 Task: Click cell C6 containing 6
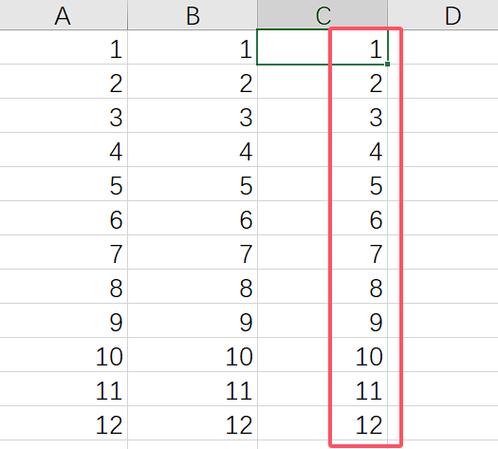[322, 218]
